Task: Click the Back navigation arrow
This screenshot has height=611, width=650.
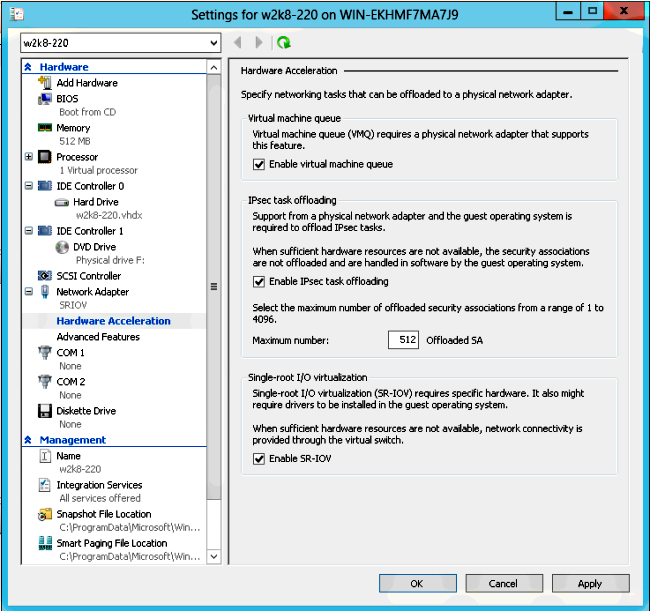Action: click(238, 42)
